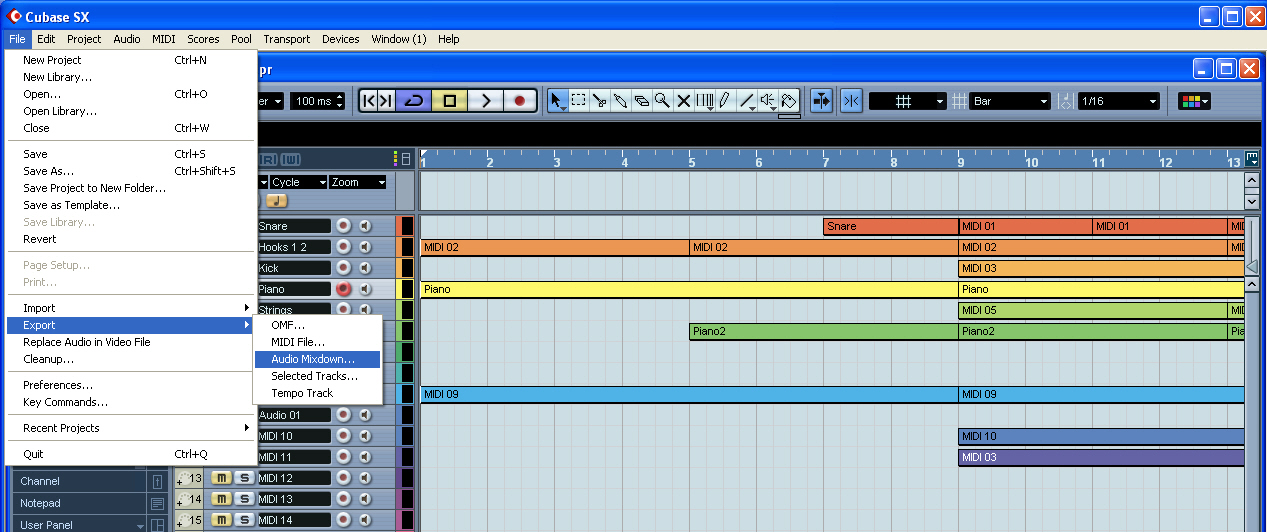Screen dimensions: 1267x532
Task: Select the Play speaker tool
Action: point(767,101)
